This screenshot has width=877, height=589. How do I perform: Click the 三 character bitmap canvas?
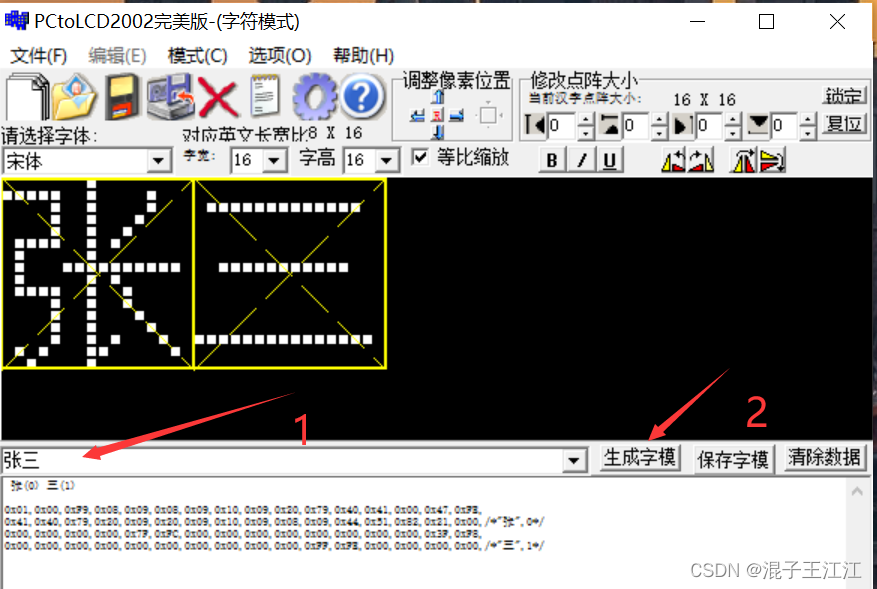coord(290,274)
